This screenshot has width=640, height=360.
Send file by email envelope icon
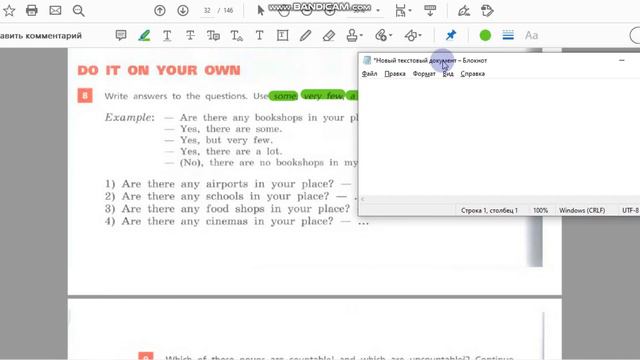pos(55,11)
